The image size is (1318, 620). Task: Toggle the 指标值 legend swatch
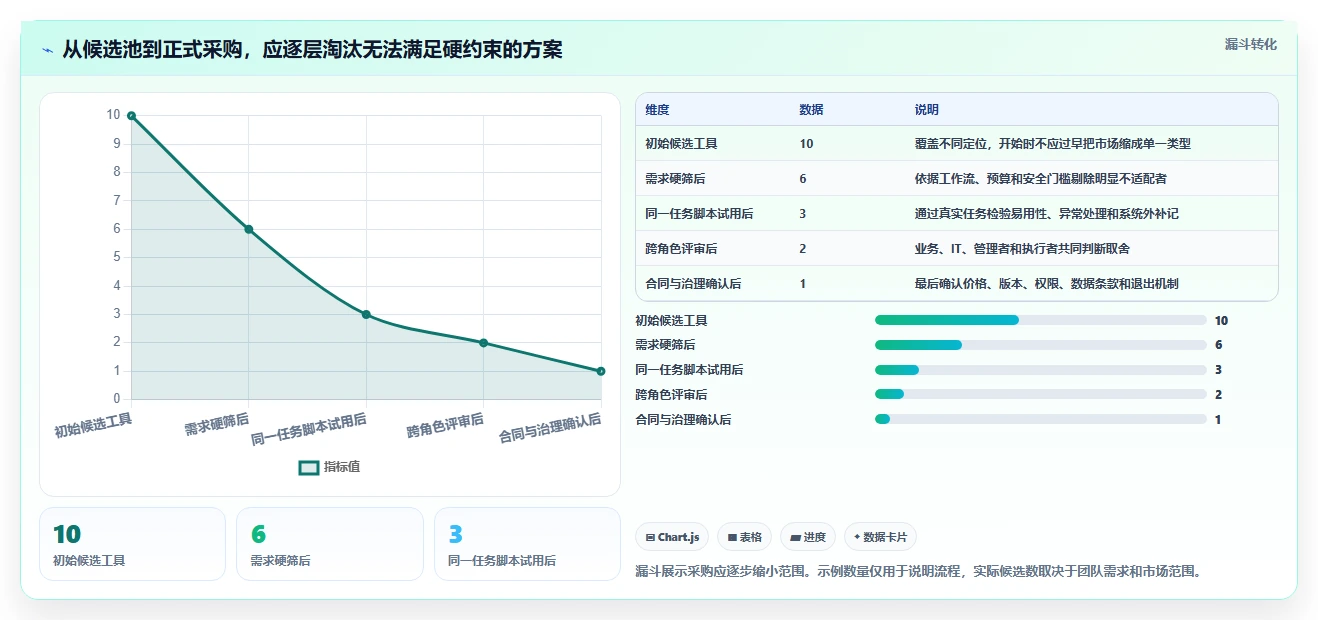click(x=309, y=467)
